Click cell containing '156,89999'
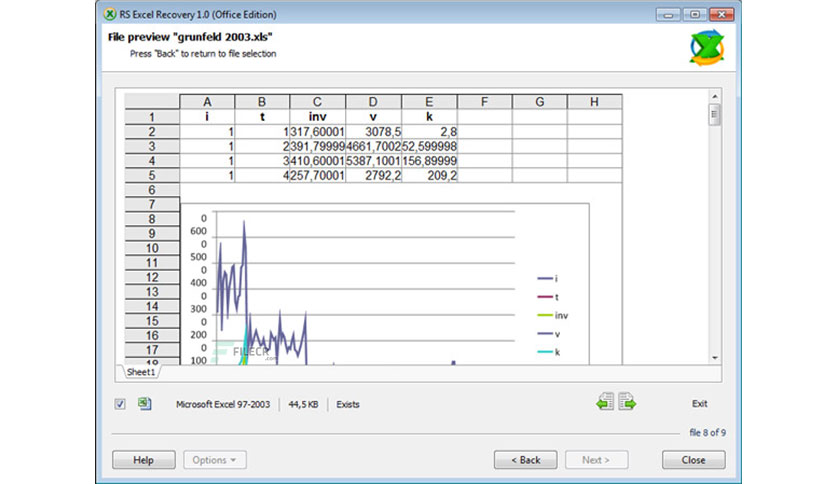The height and width of the screenshot is (484, 836). (429, 160)
